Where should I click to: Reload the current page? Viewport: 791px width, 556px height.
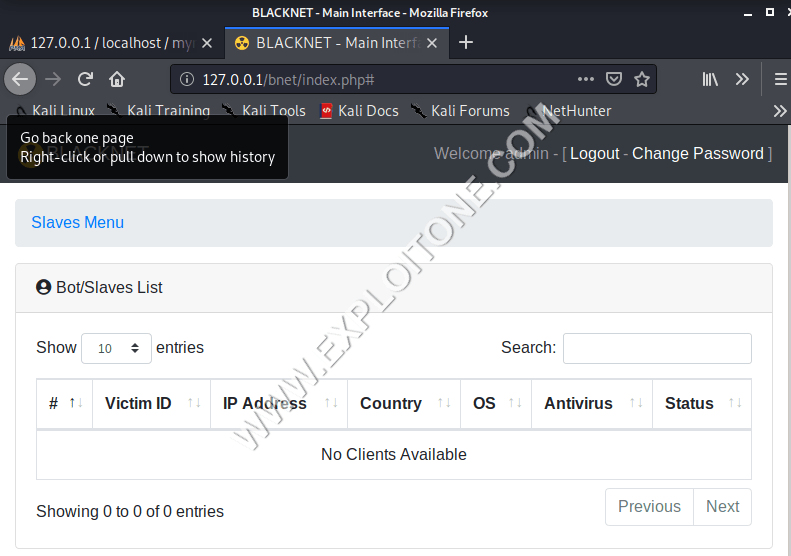tap(85, 79)
